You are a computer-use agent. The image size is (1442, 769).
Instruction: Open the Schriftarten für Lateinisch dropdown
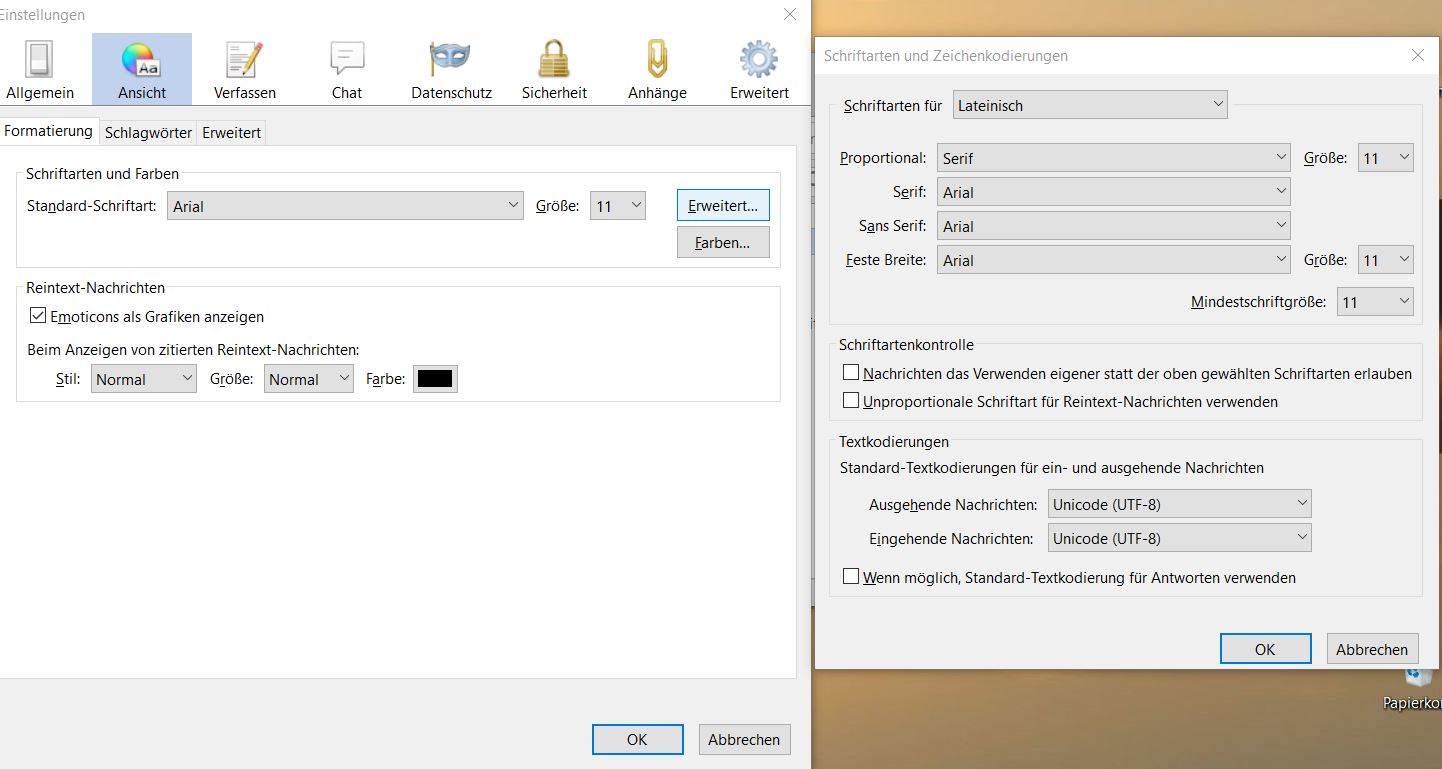(1090, 105)
